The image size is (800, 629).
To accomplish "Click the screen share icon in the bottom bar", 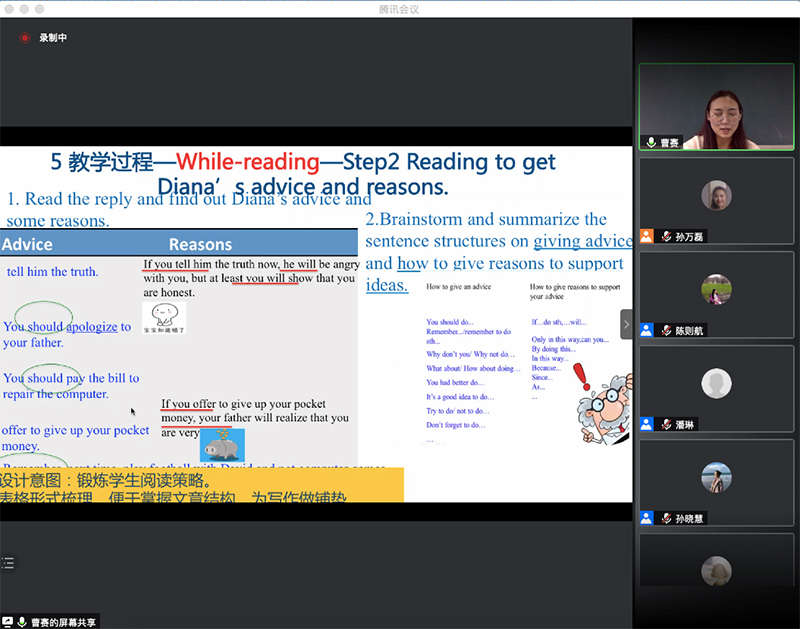I will [8, 622].
